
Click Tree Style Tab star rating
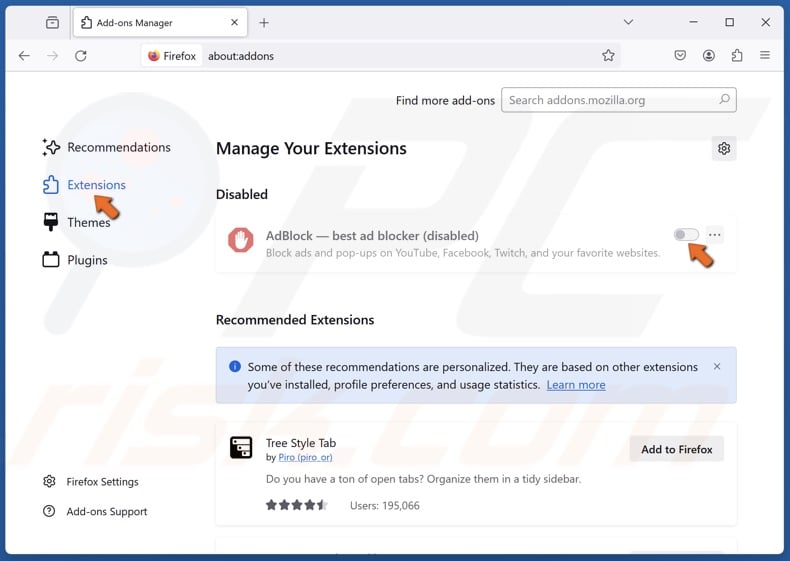point(297,505)
